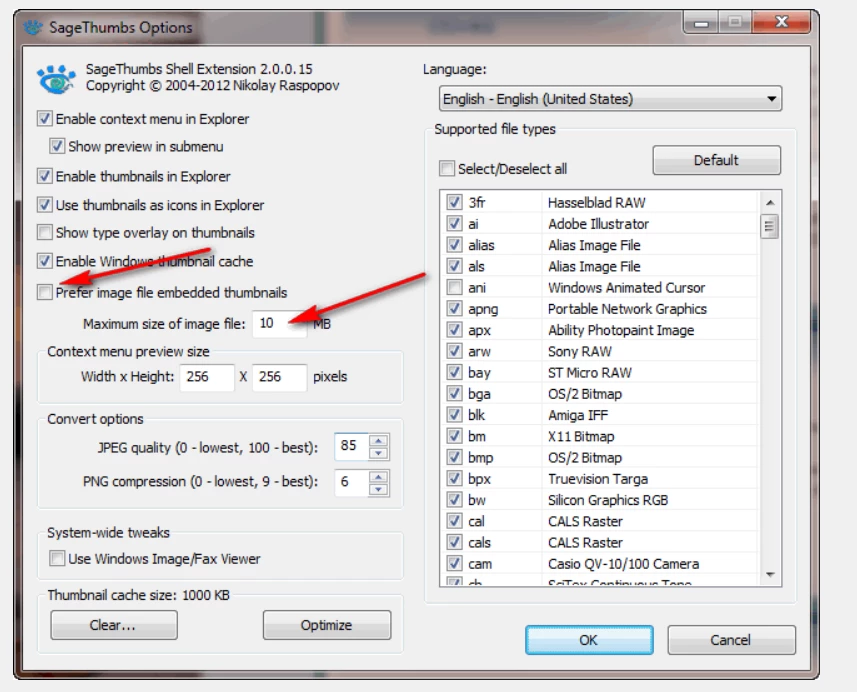Confirm settings with OK button
Screen dimensions: 857x692
pyautogui.click(x=589, y=640)
